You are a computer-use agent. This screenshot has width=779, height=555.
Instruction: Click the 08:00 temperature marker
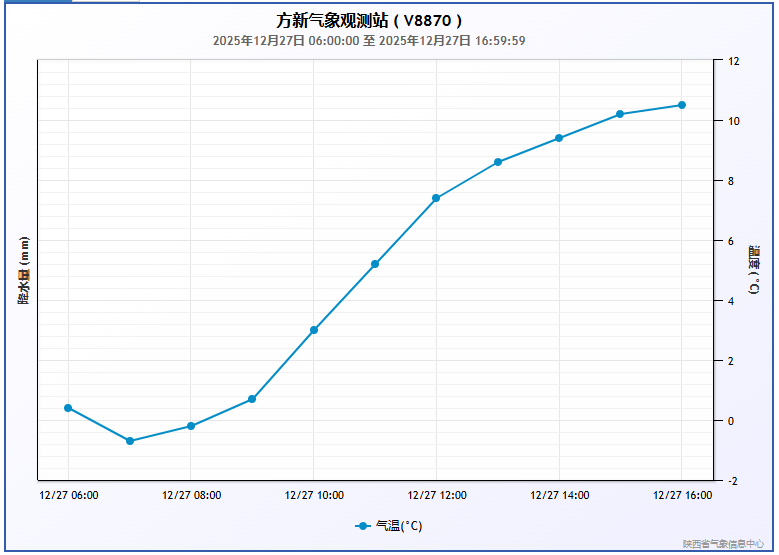[x=191, y=426]
